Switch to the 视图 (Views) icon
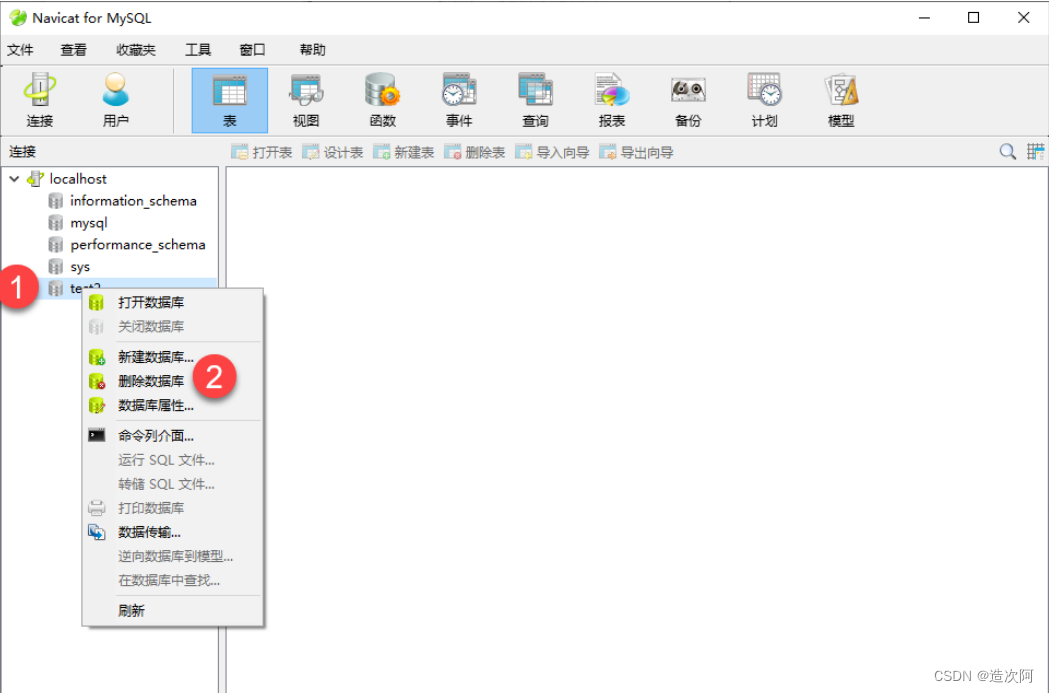Screen dimensions: 1049x693 click(x=306, y=100)
